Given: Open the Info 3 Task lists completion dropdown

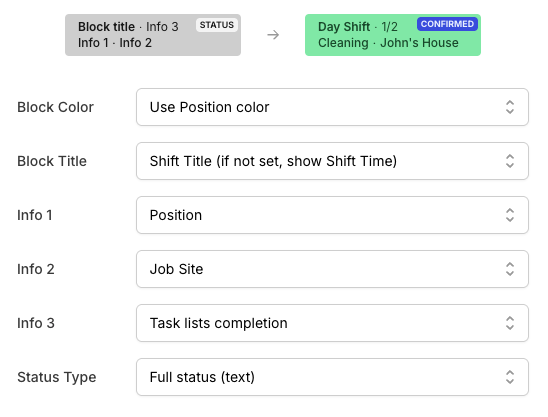Looking at the screenshot, I should 332,323.
